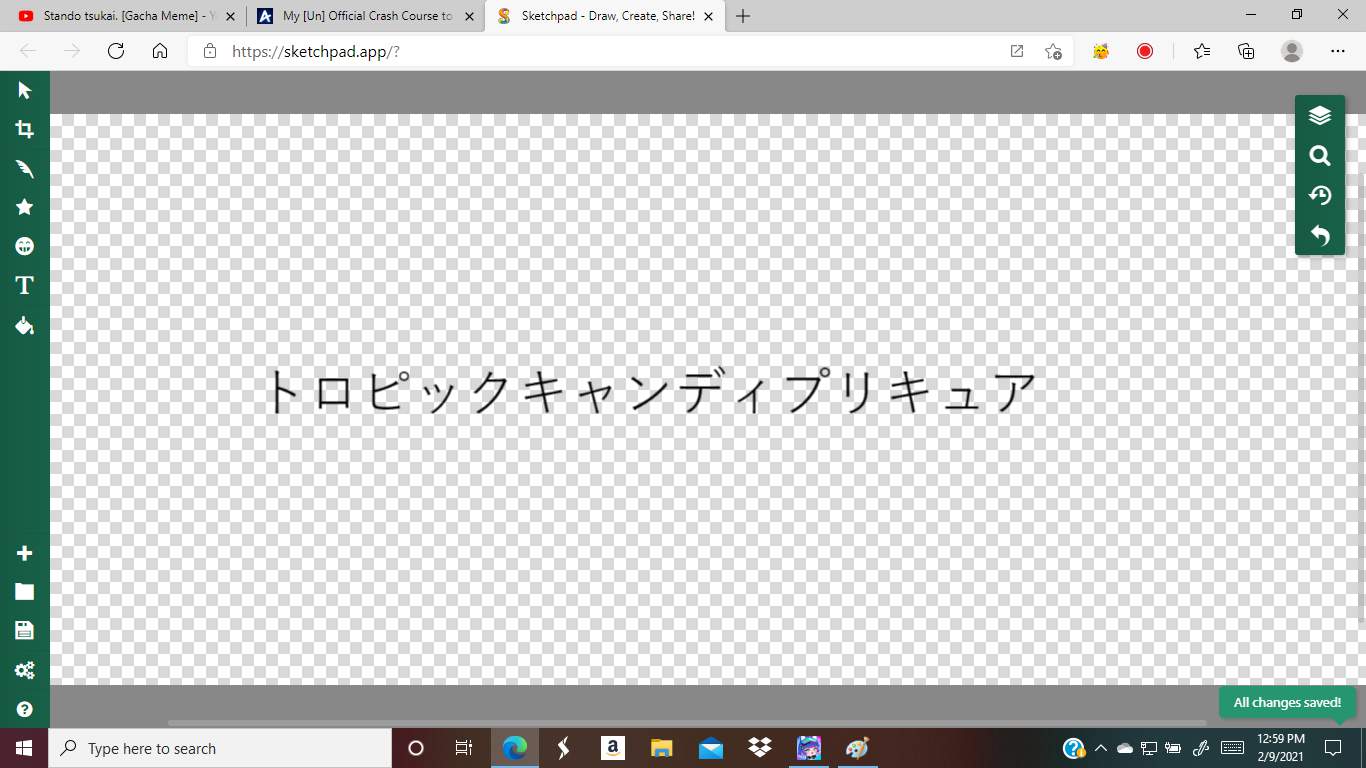Click the Japanese katakana text on canvas

(650, 391)
